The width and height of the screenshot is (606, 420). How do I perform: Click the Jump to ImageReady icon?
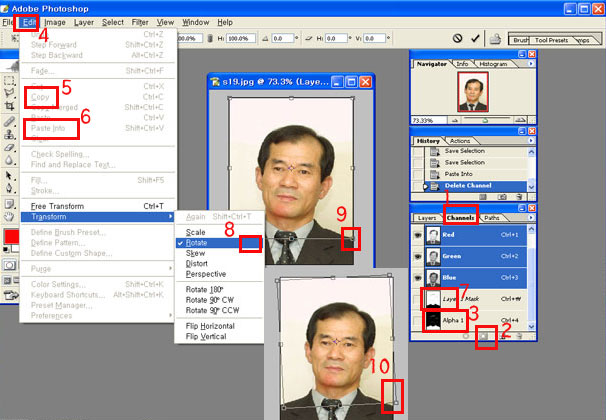pos(10,296)
